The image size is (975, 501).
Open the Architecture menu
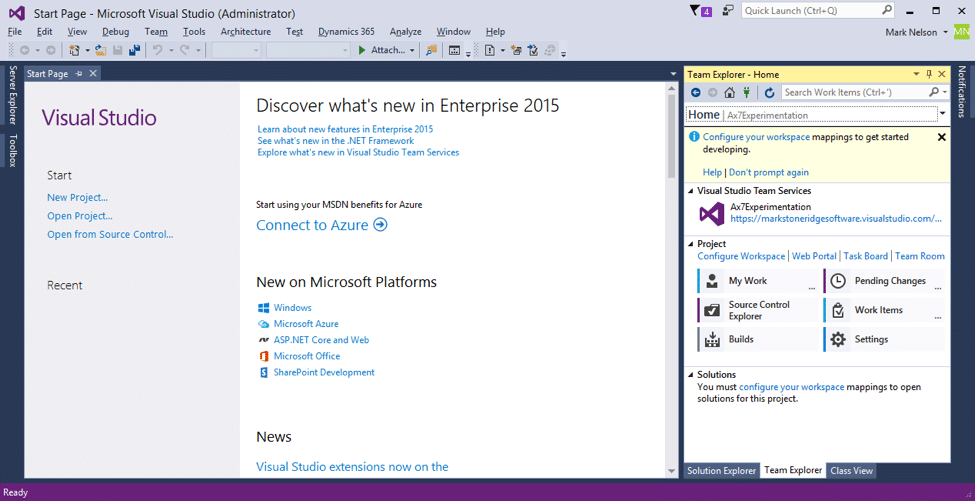[x=246, y=32]
